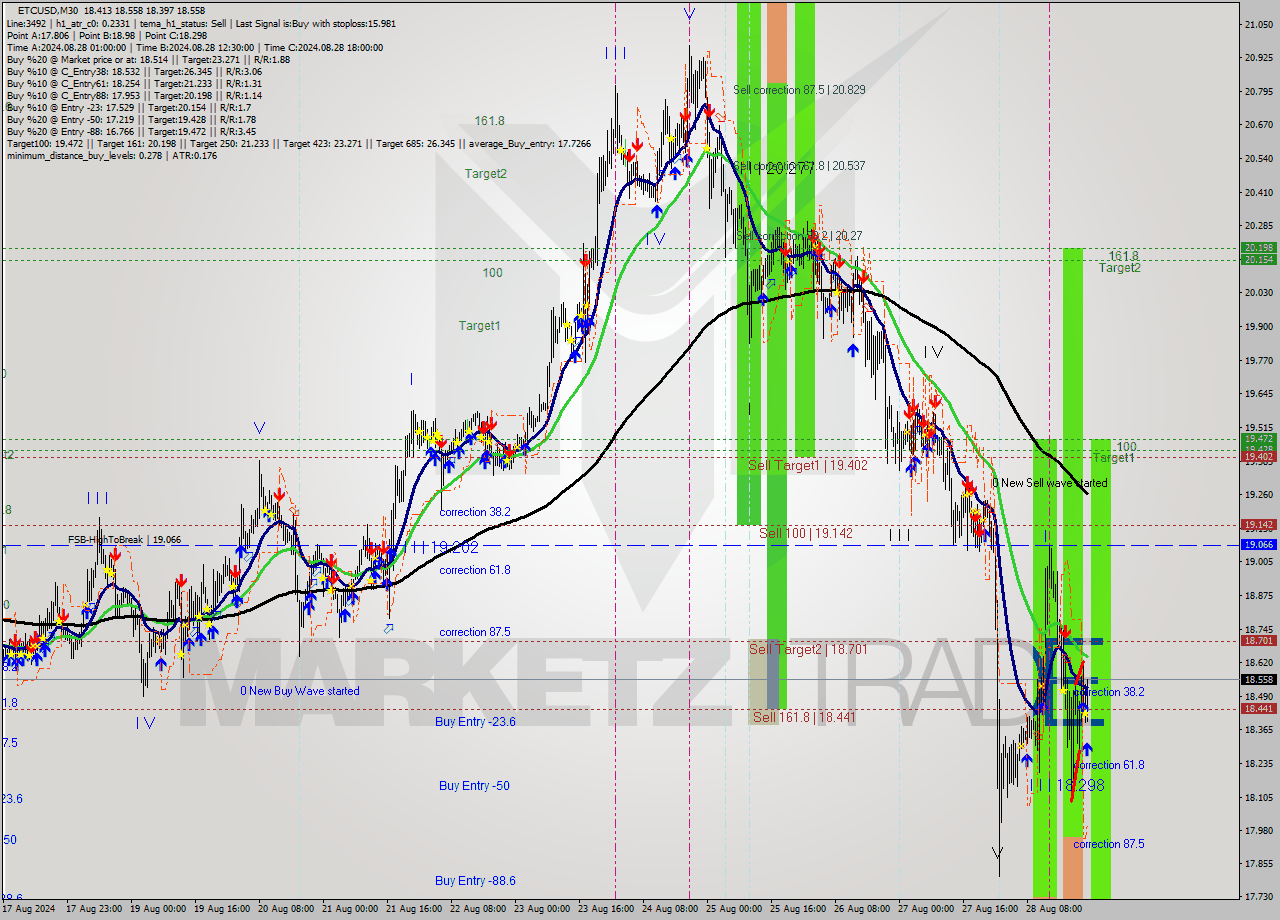Click the 18.235 price axis value
This screenshot has width=1280, height=920.
point(1258,763)
